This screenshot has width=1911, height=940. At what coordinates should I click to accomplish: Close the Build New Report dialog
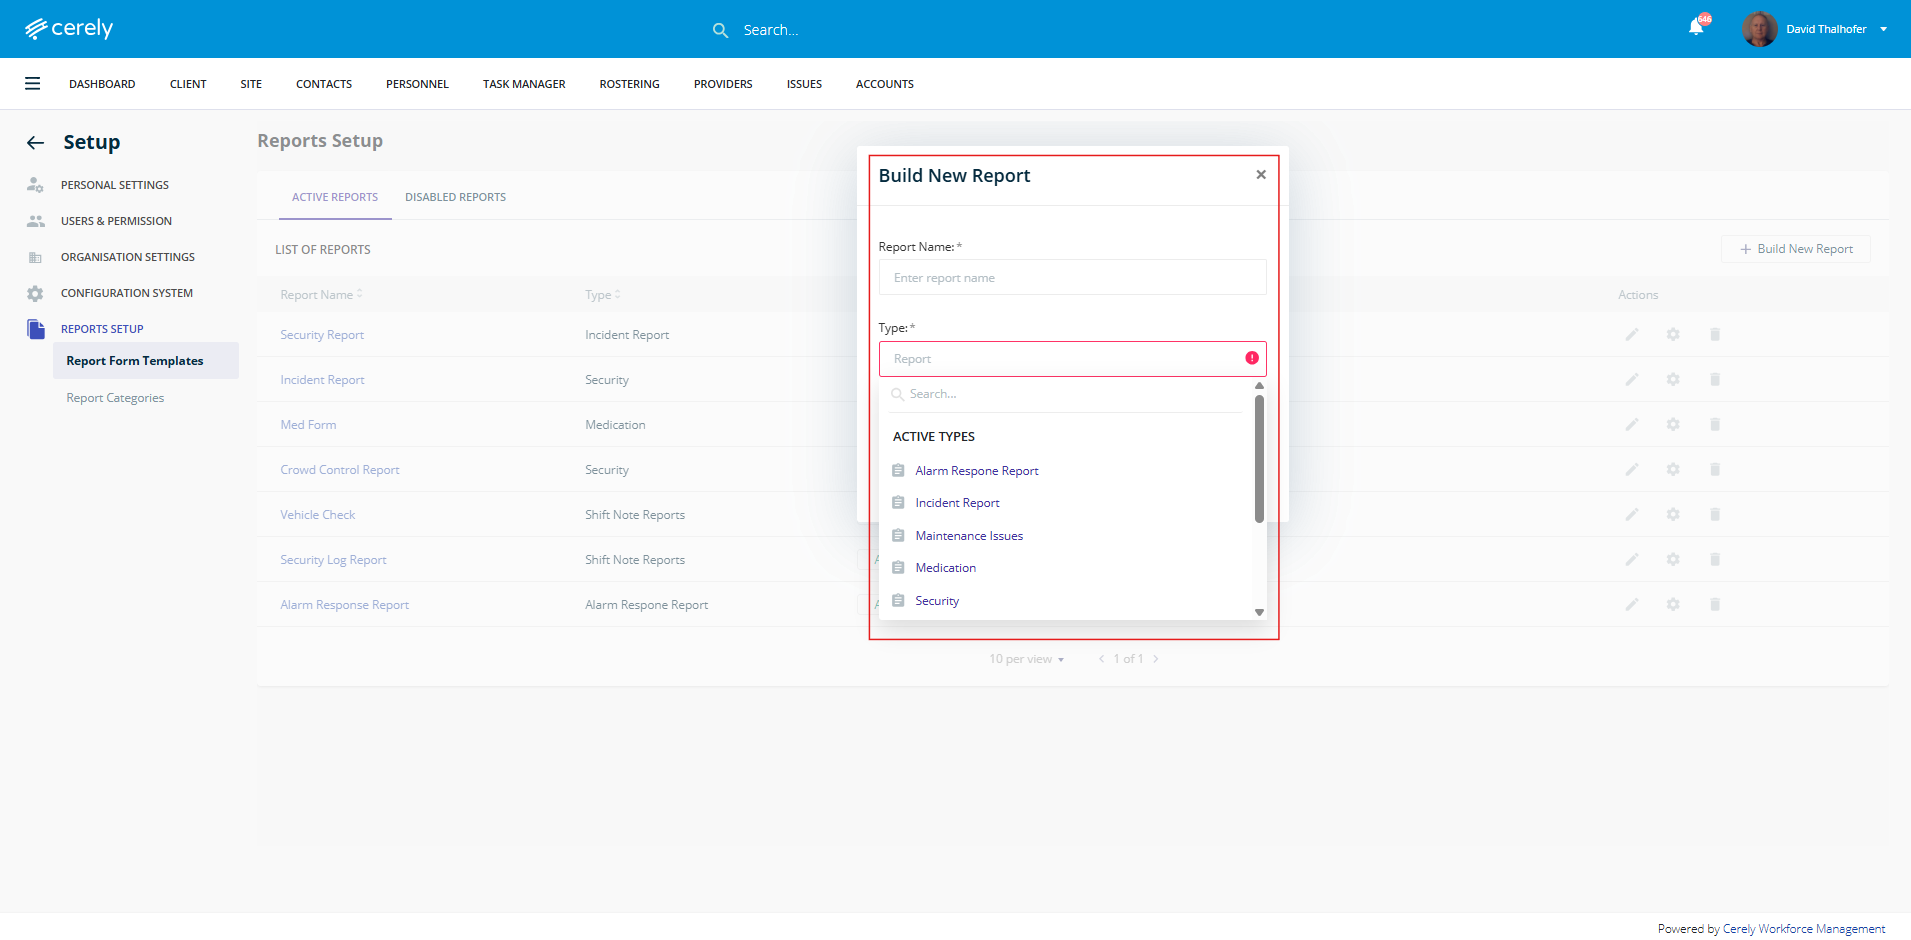pyautogui.click(x=1261, y=175)
